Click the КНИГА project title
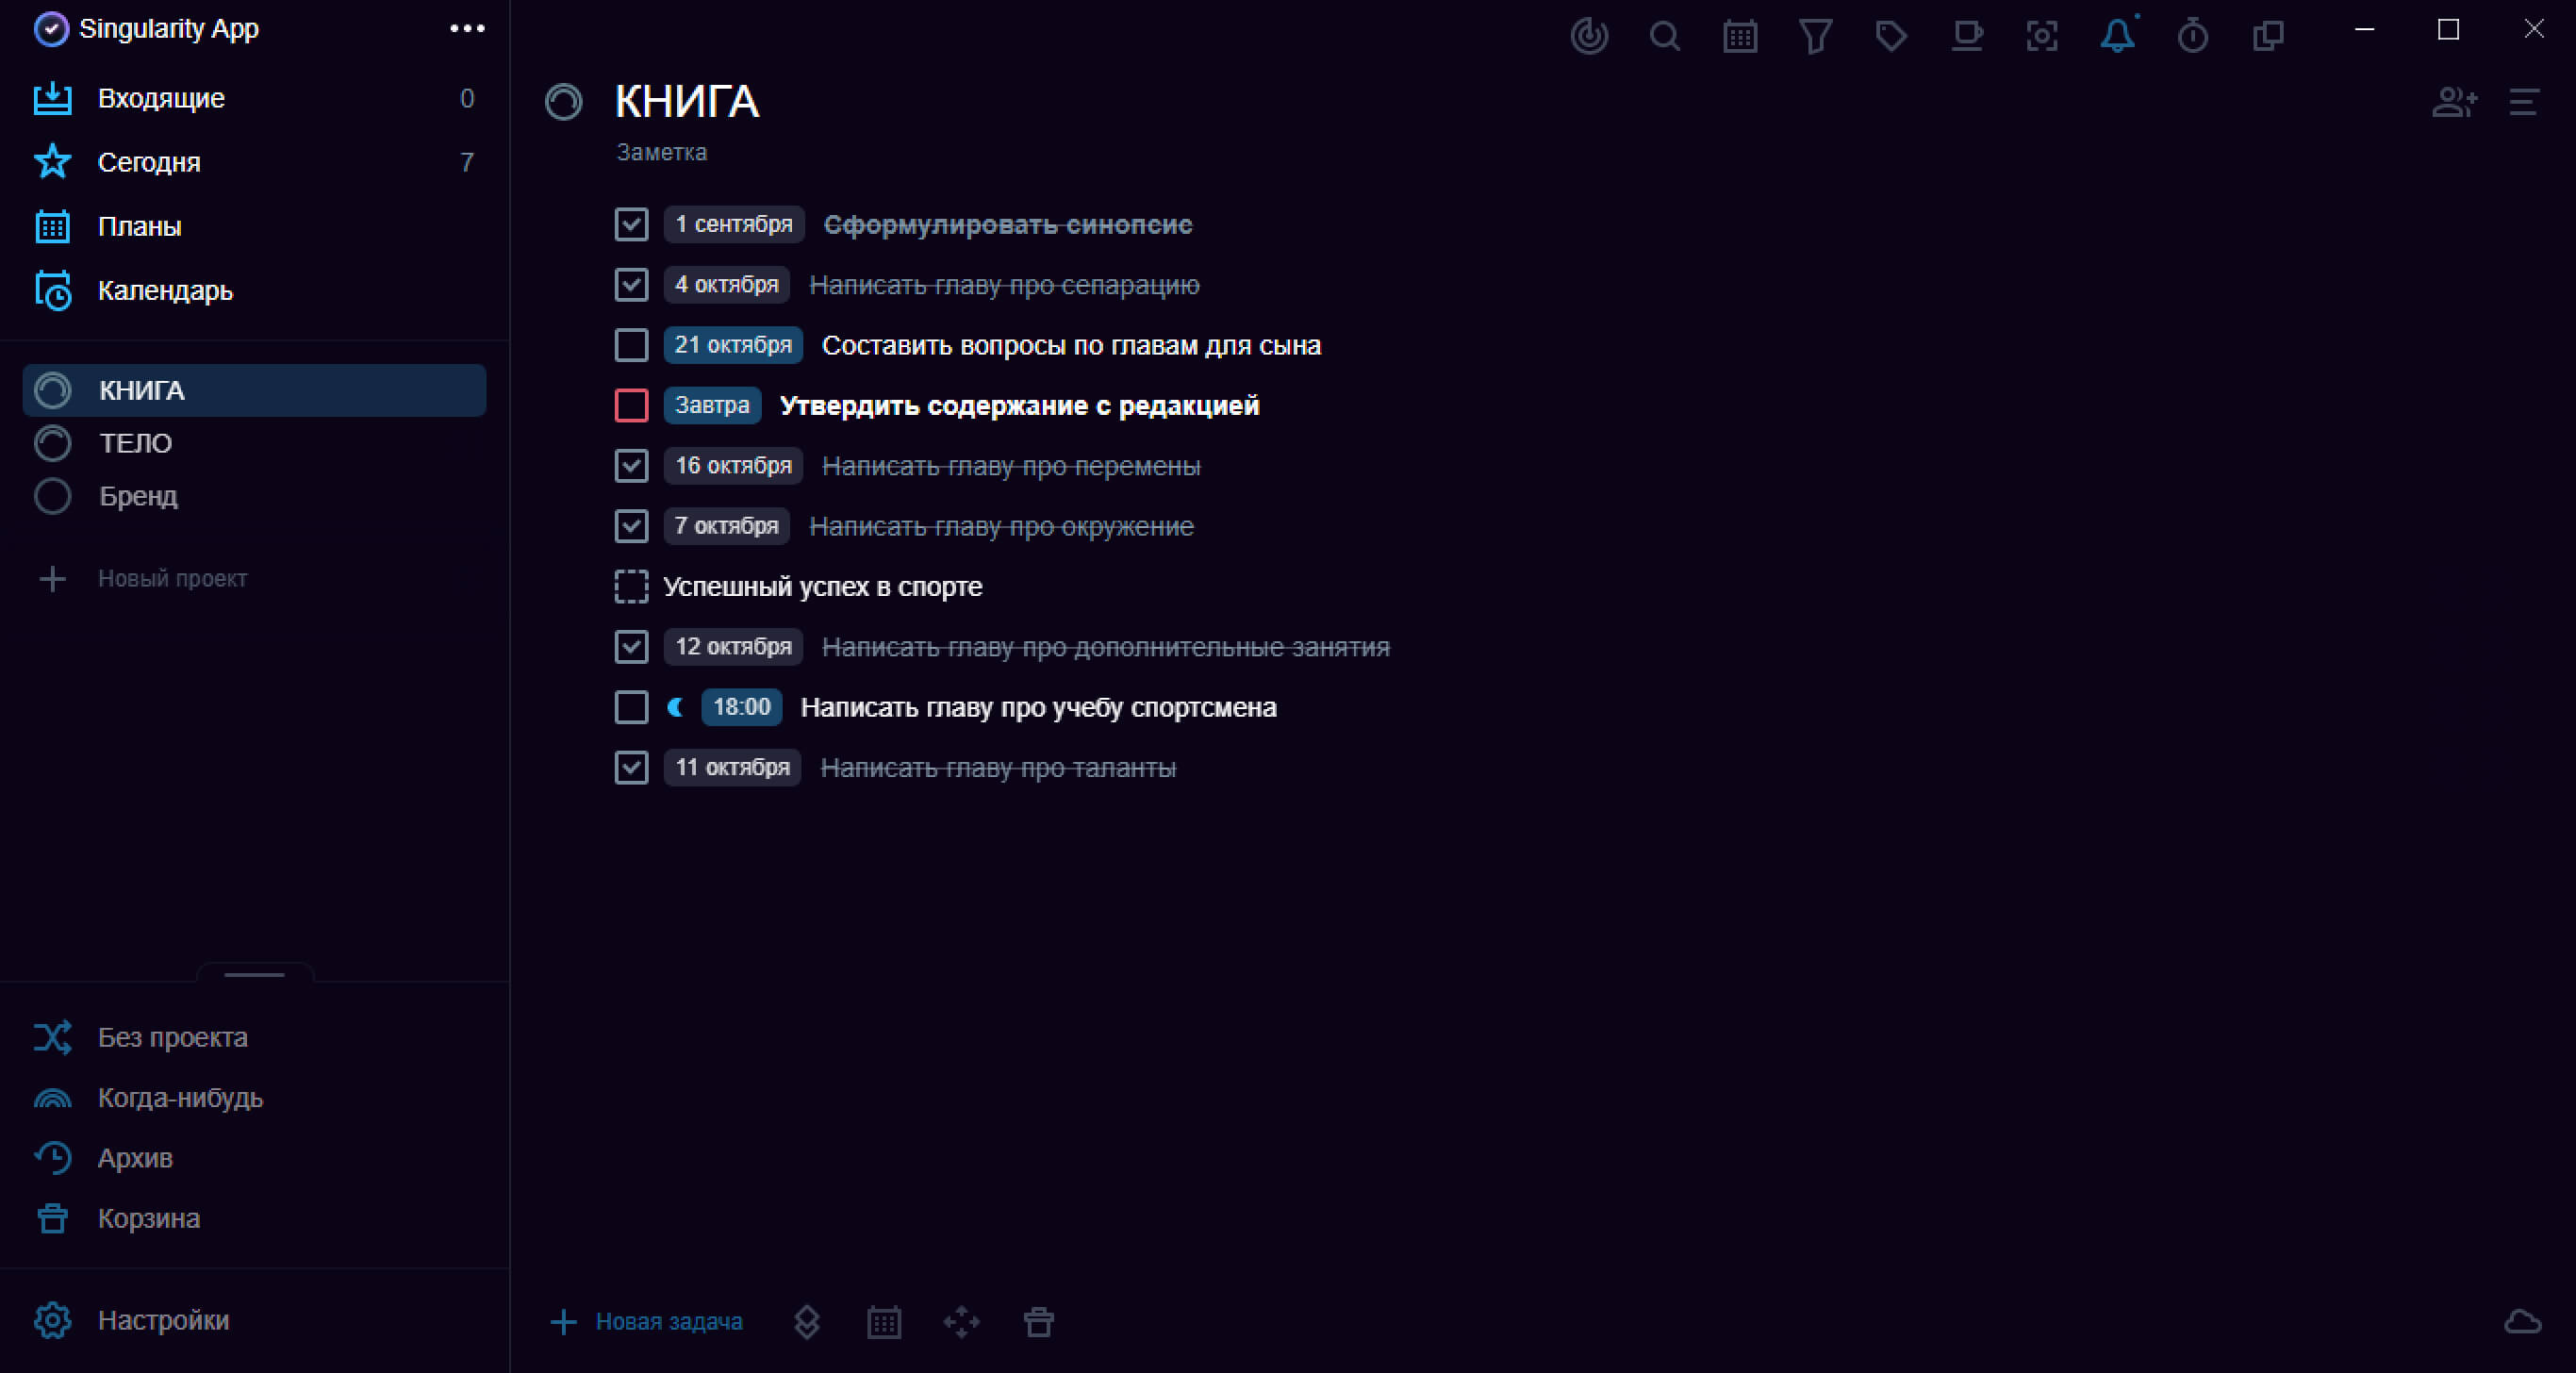Screen dimensions: 2576x1373 click(687, 101)
